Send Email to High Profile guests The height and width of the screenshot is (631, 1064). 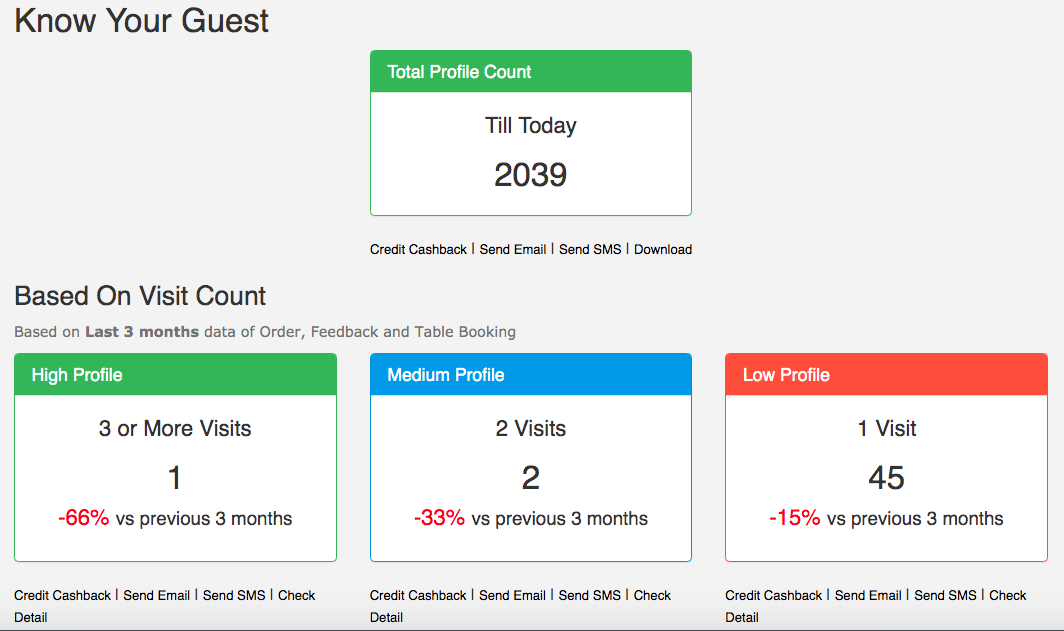pos(157,595)
